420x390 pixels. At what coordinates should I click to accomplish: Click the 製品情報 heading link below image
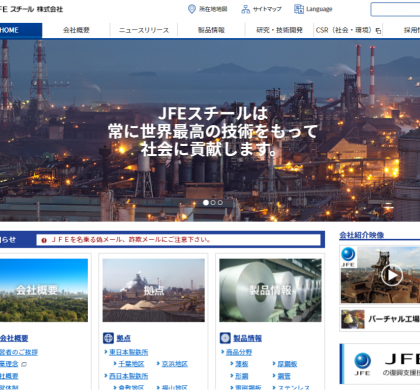[x=247, y=338]
